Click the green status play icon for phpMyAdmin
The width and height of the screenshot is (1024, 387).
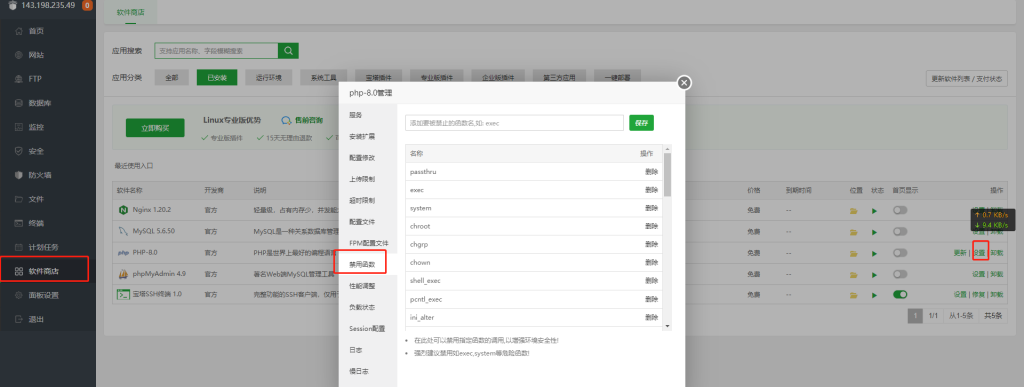pos(875,274)
